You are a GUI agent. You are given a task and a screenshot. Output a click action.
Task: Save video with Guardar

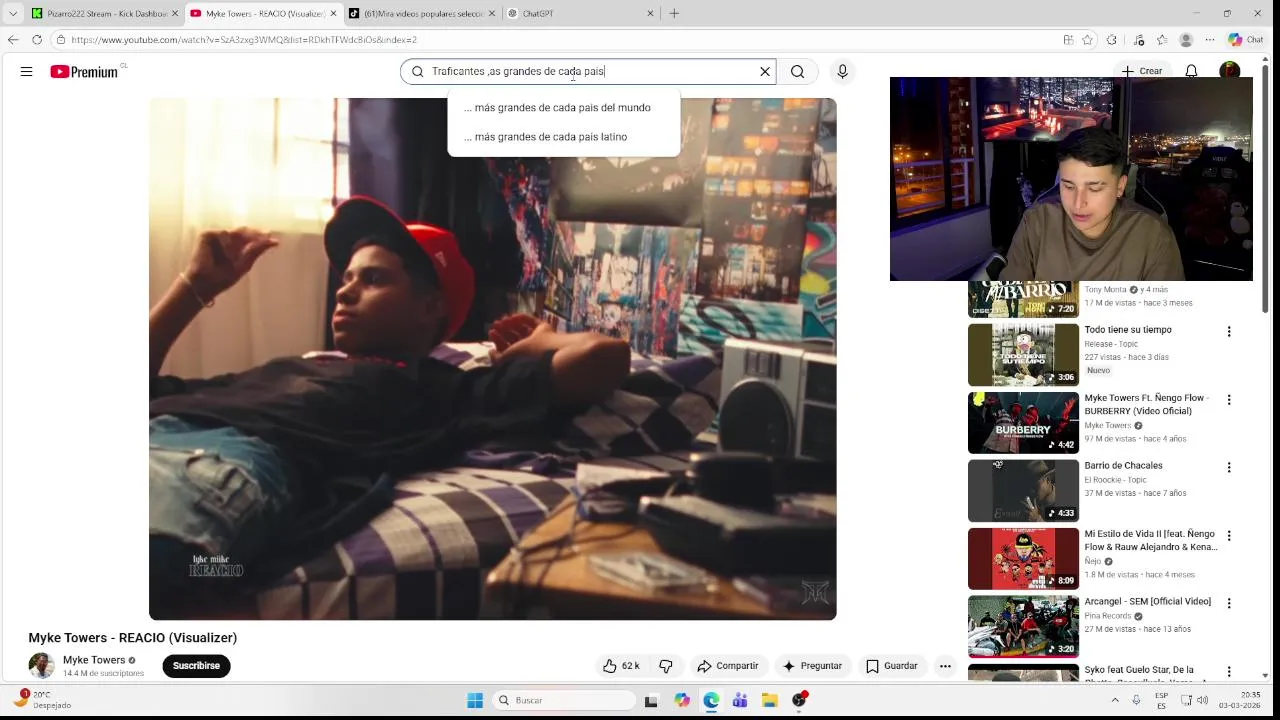click(891, 666)
